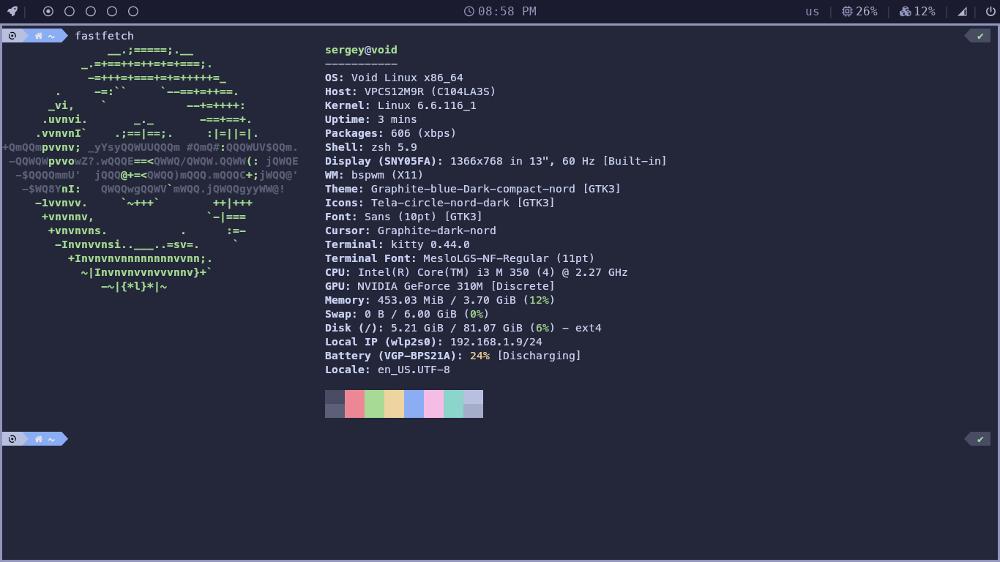Screen dimensions: 1000x562
Task: Click 'Terminal Font: MesloLGS-NF-Regular' line
Action: click(x=459, y=258)
